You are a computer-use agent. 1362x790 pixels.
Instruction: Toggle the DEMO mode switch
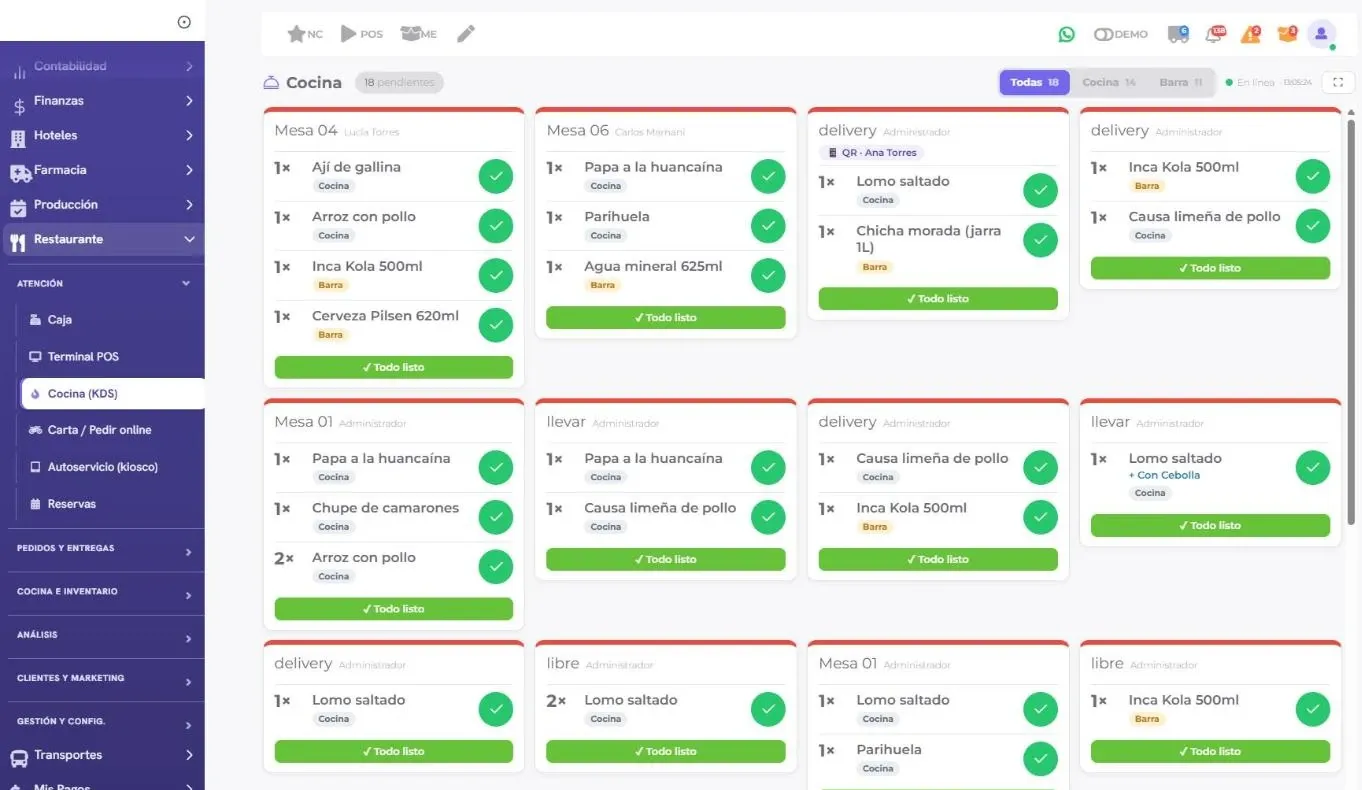click(1103, 34)
